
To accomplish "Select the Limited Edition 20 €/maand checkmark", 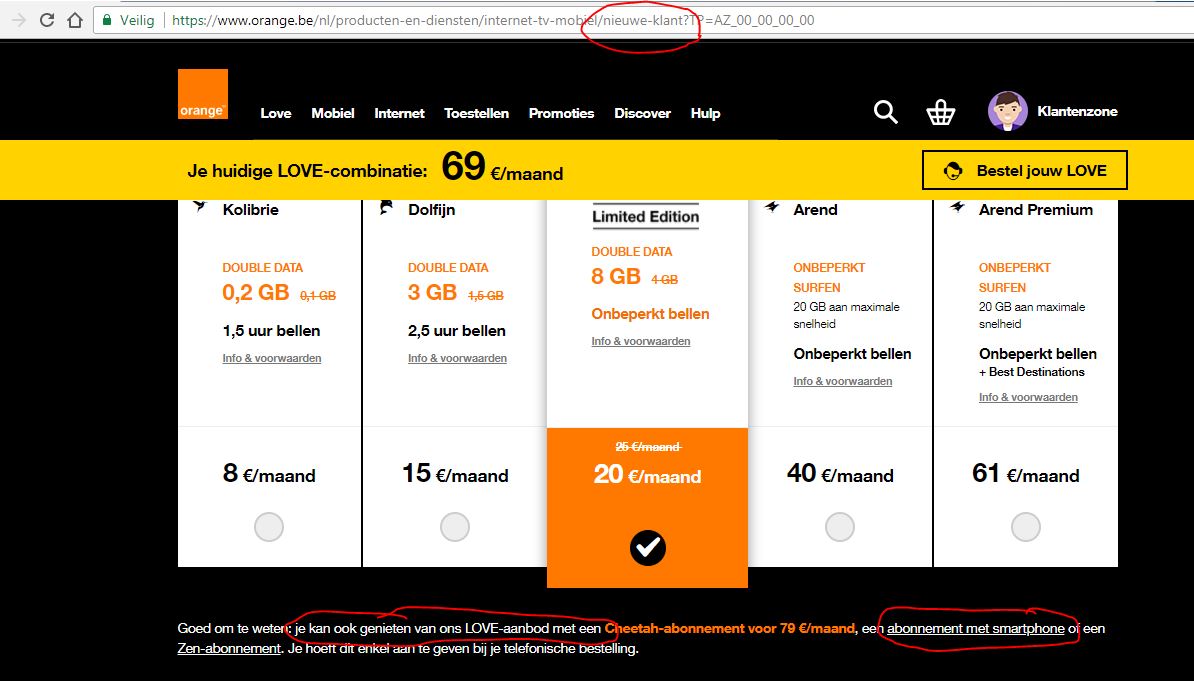I will click(648, 548).
